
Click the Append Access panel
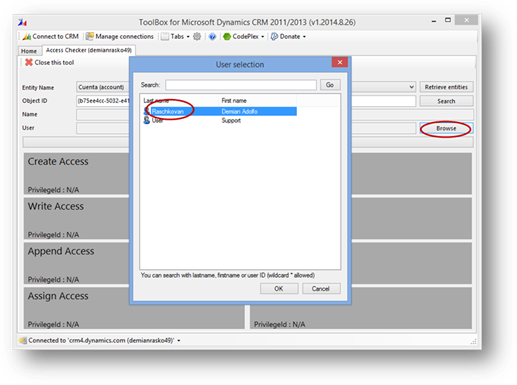(x=76, y=263)
